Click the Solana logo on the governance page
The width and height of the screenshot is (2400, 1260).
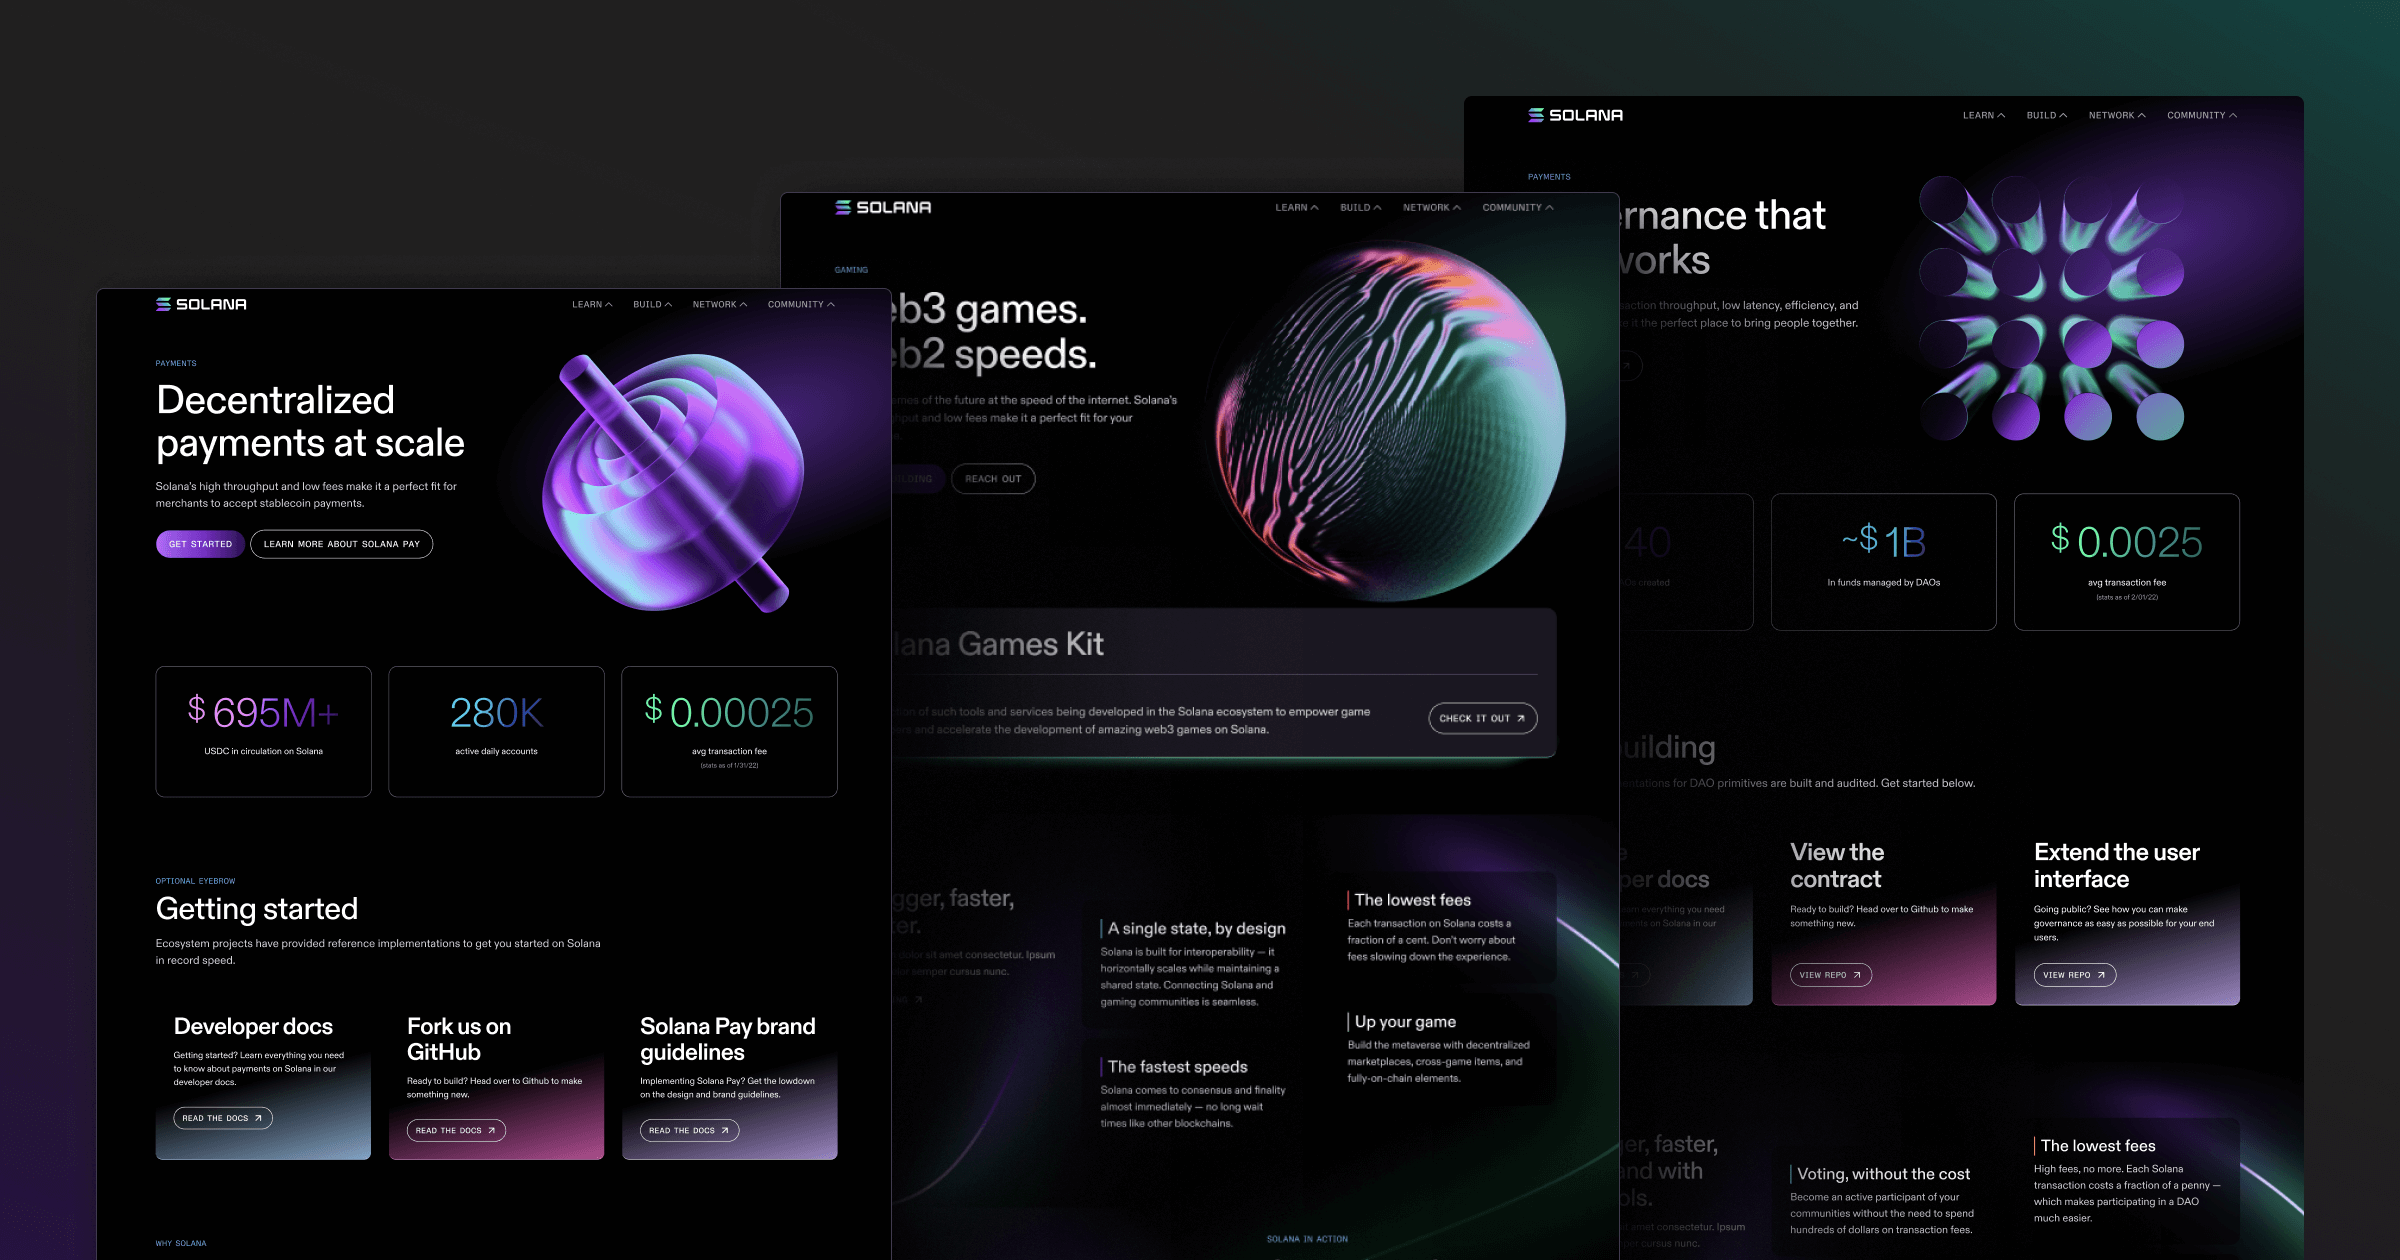click(x=1573, y=114)
